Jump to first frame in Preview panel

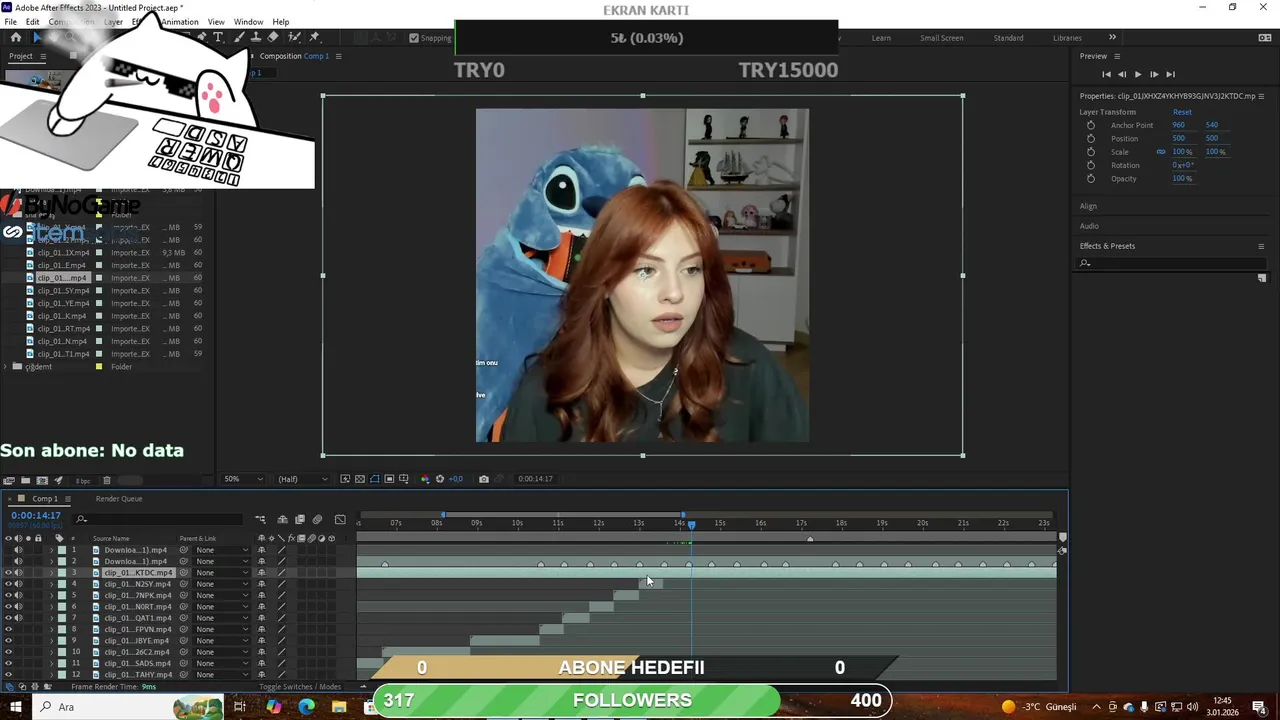pyautogui.click(x=1106, y=74)
